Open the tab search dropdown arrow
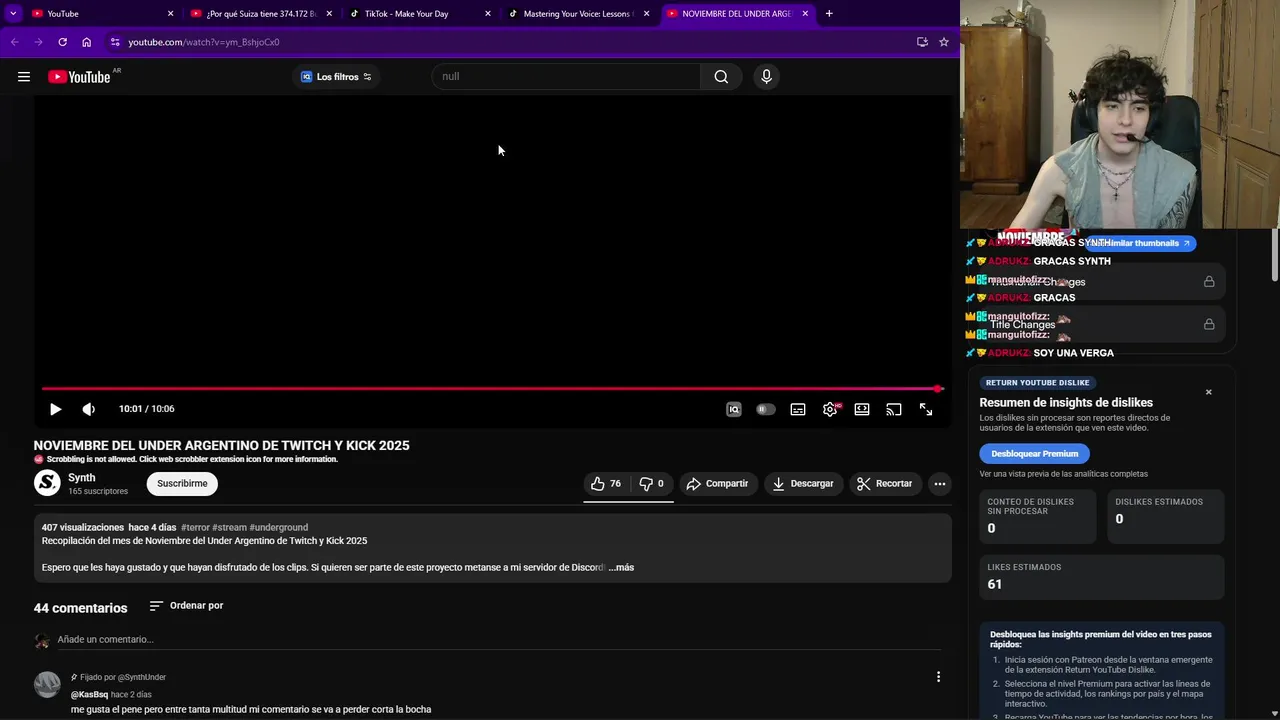 [13, 14]
